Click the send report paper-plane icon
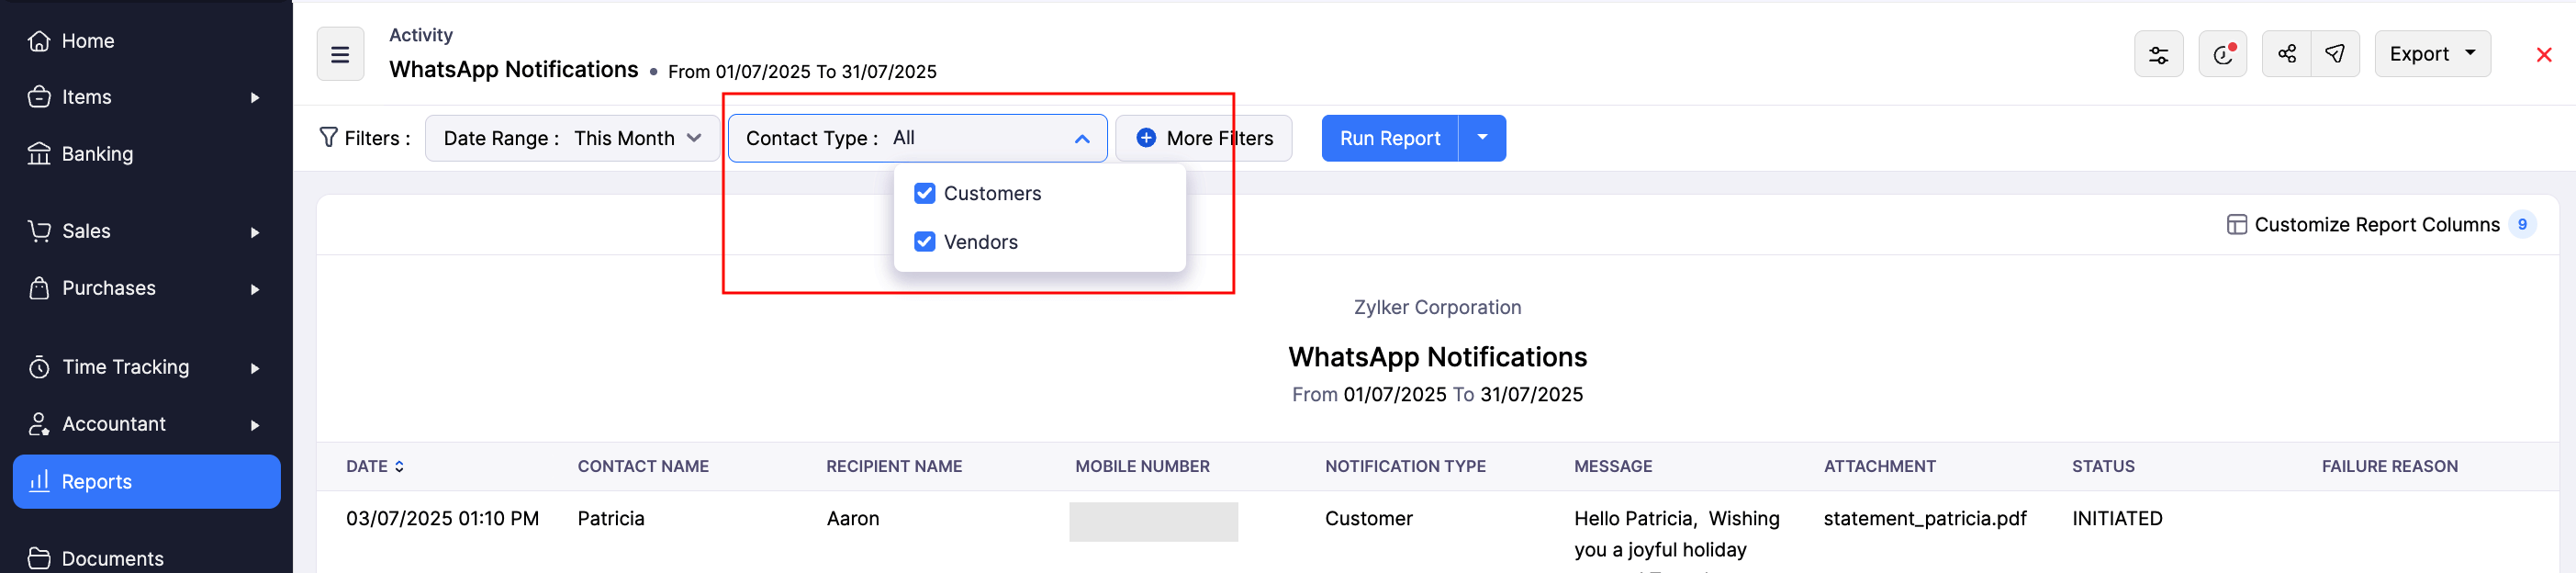The width and height of the screenshot is (2576, 573). coord(2336,54)
